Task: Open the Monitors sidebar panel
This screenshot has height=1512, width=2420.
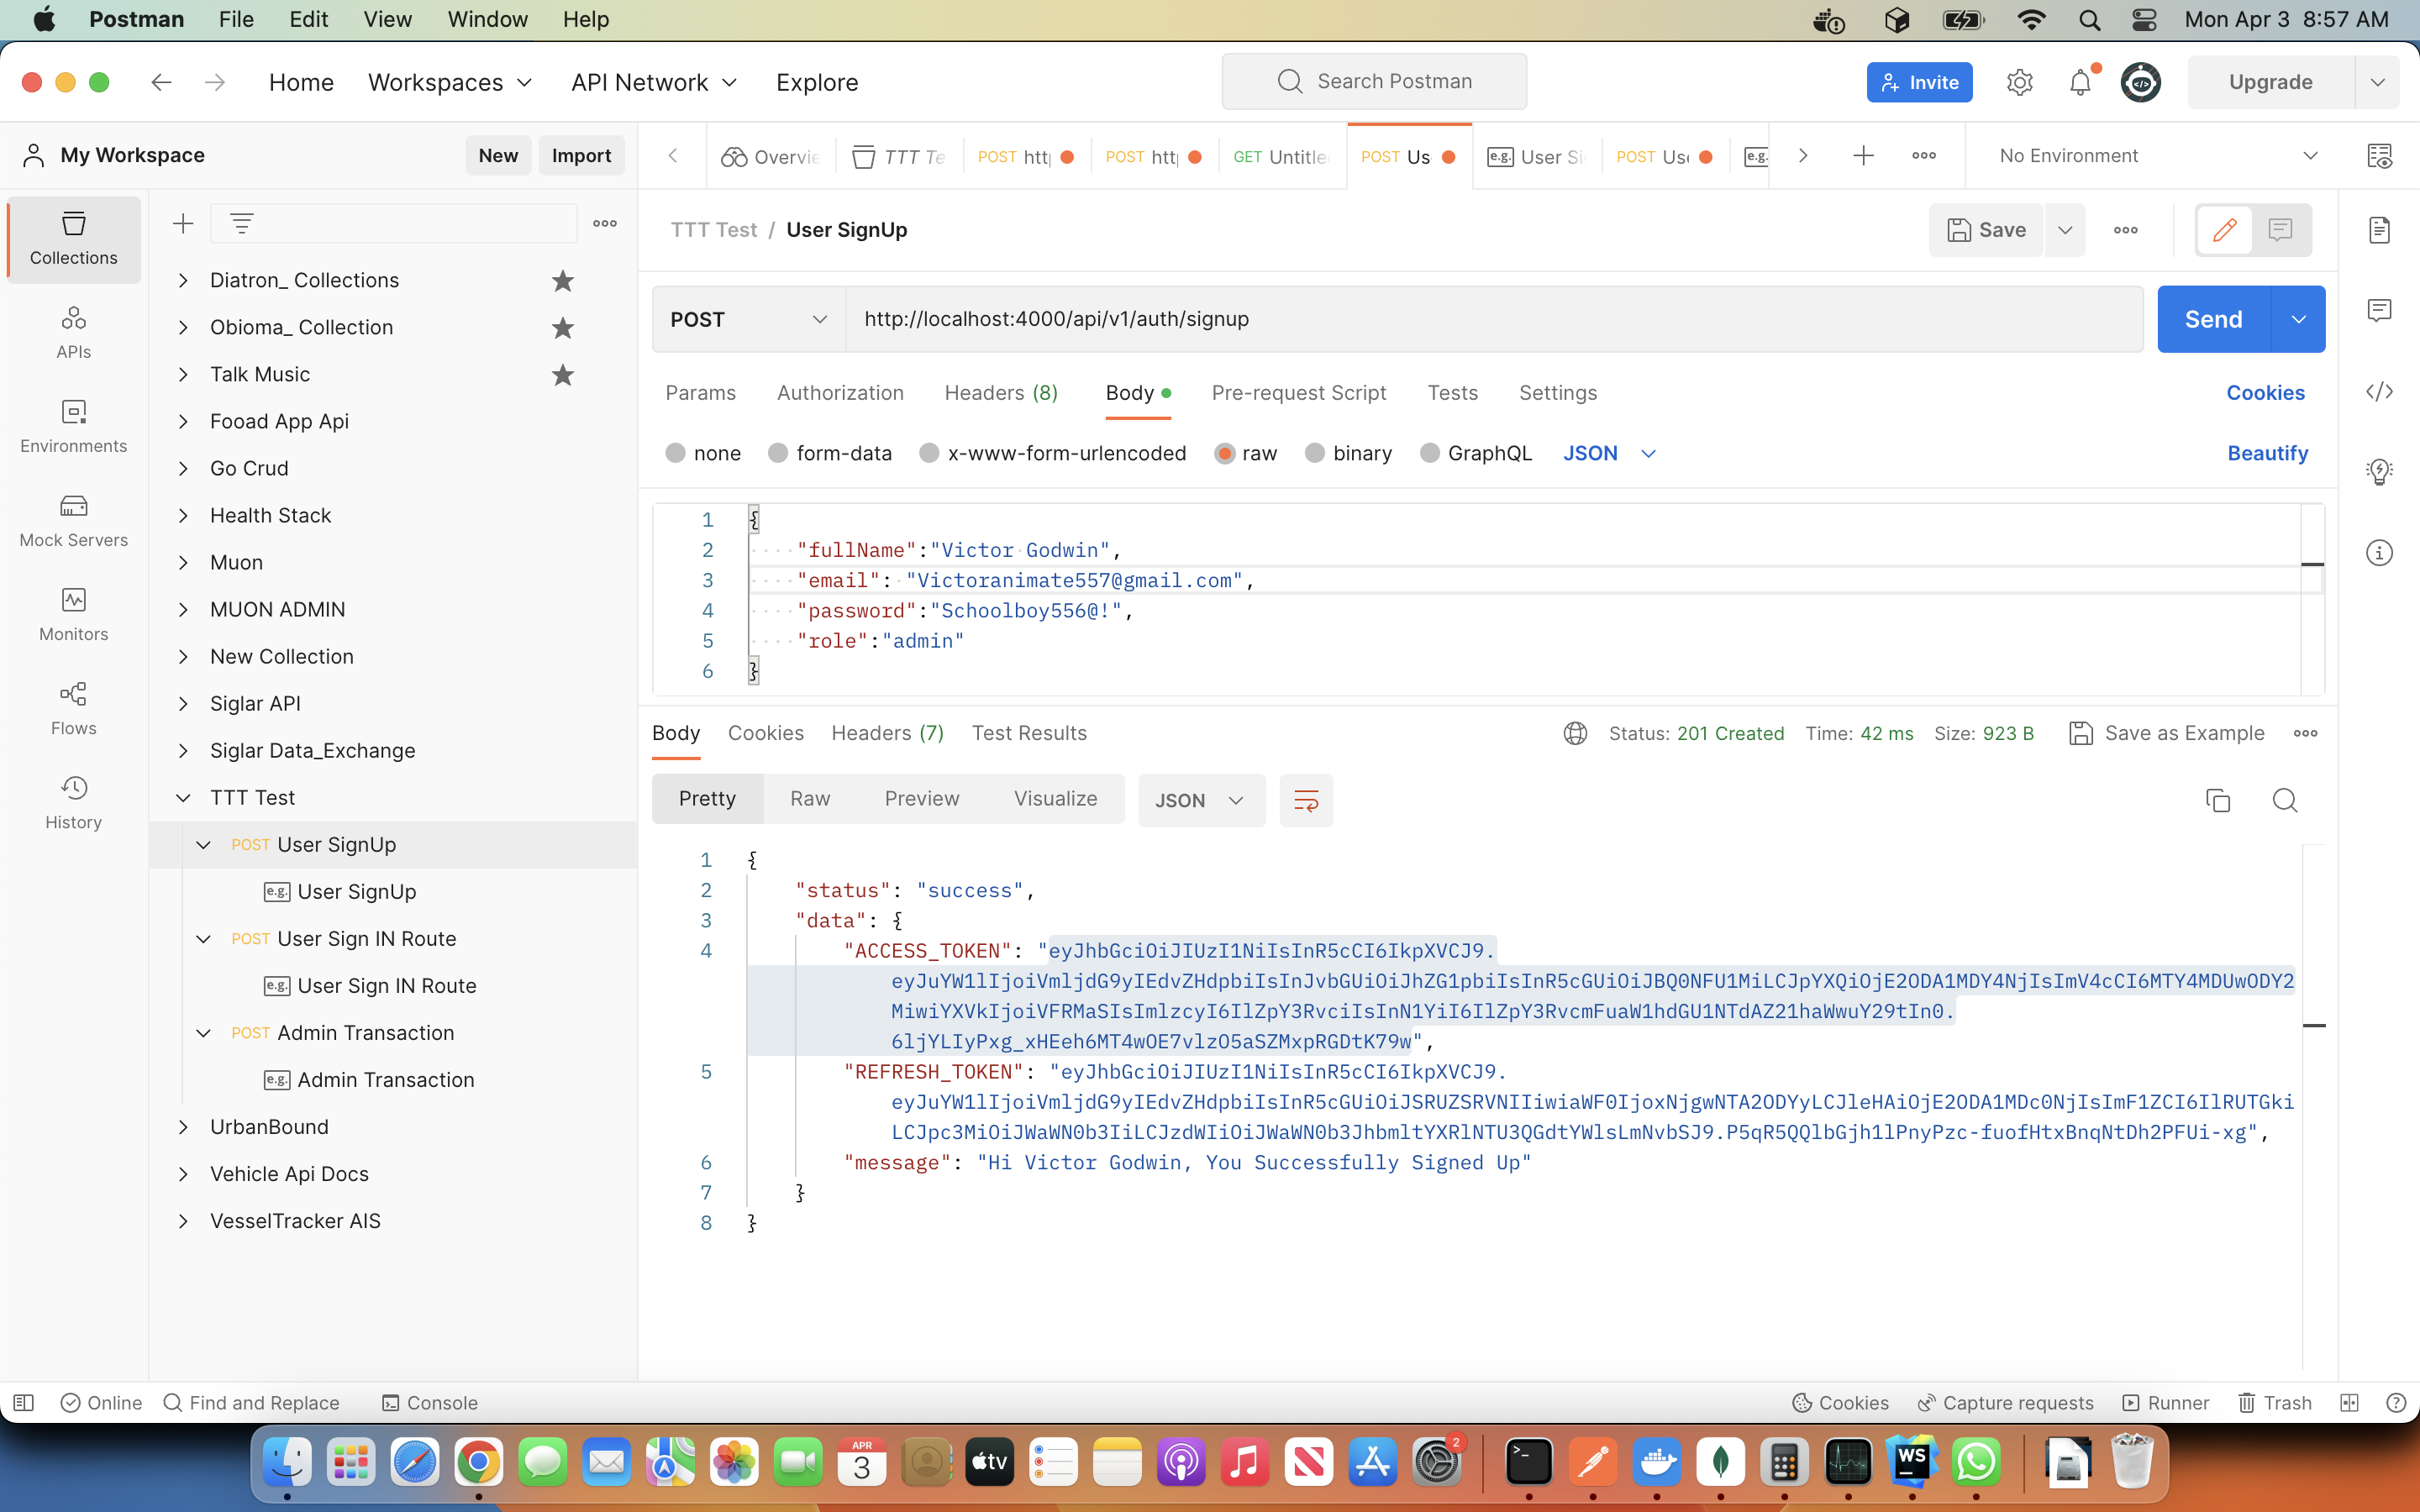Action: coord(73,615)
